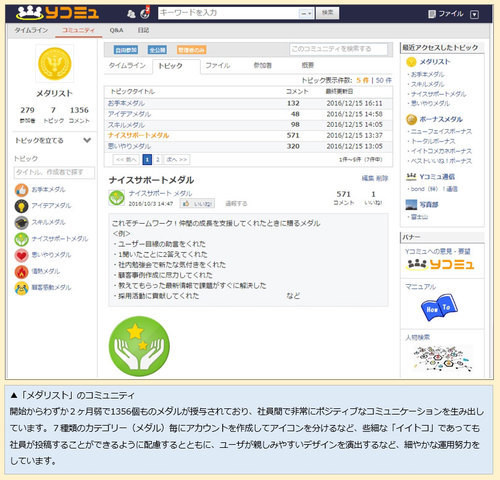
Task: Click the blue 自由参加 badge
Action: [x=126, y=50]
